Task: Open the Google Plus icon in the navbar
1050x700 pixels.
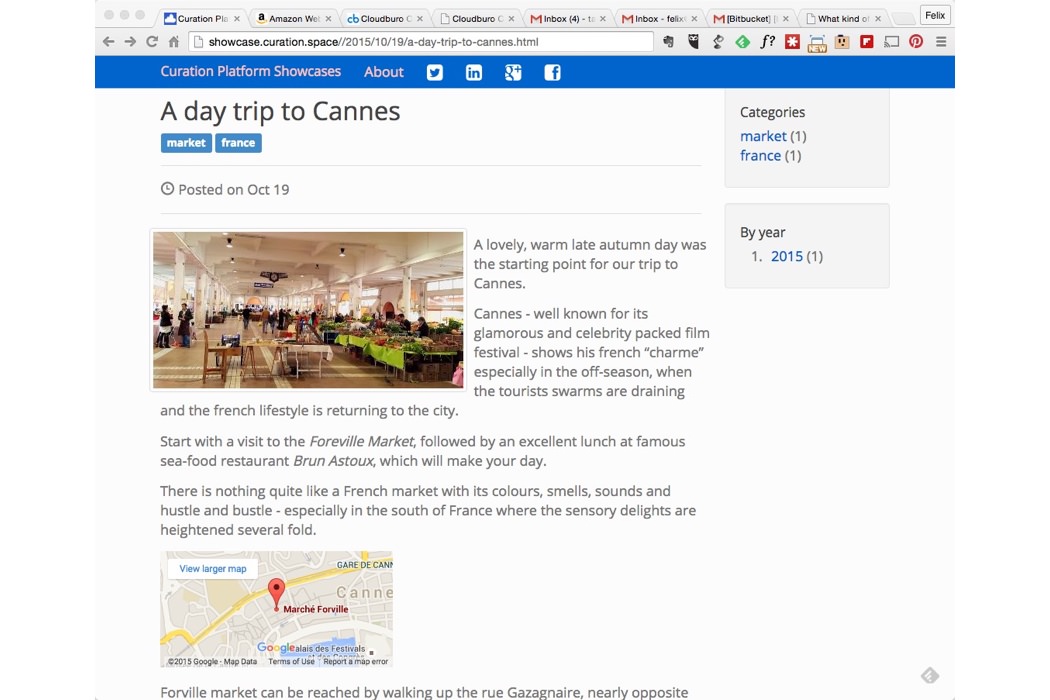Action: [x=513, y=72]
